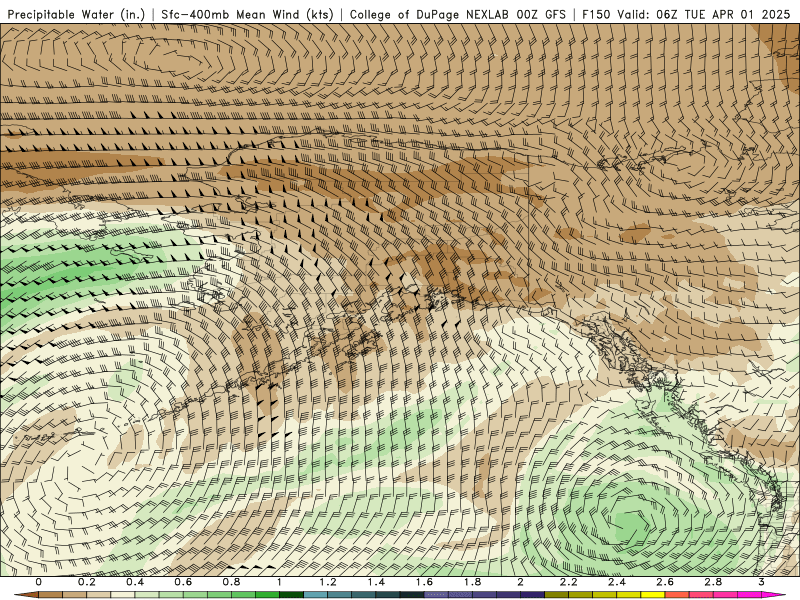Click 'F150 Valid: 06Z TUE APR 01 2025' text
Screen dimensions: 800x600
coord(686,14)
